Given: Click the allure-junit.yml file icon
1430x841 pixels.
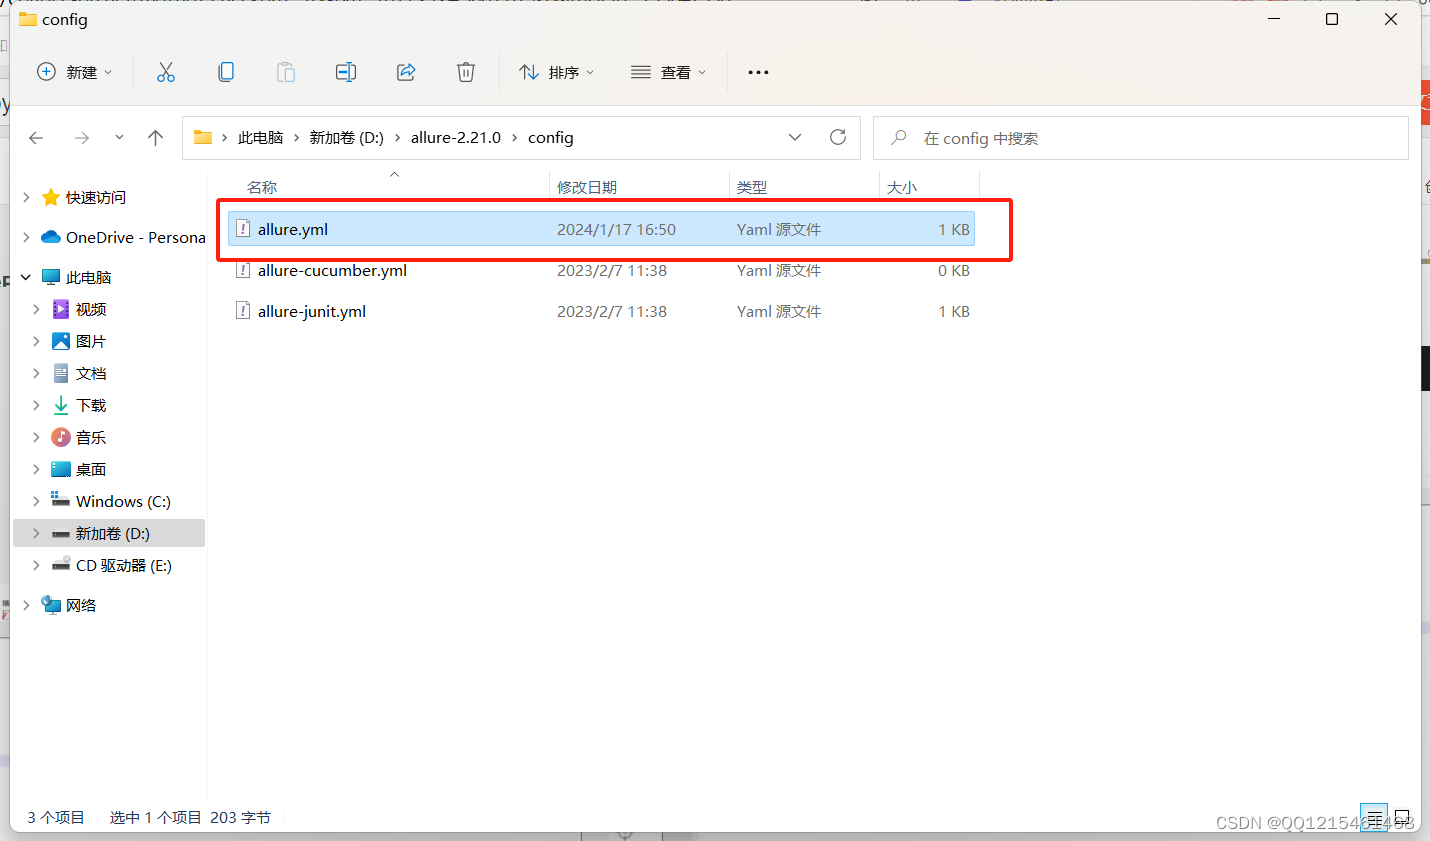Looking at the screenshot, I should [242, 311].
